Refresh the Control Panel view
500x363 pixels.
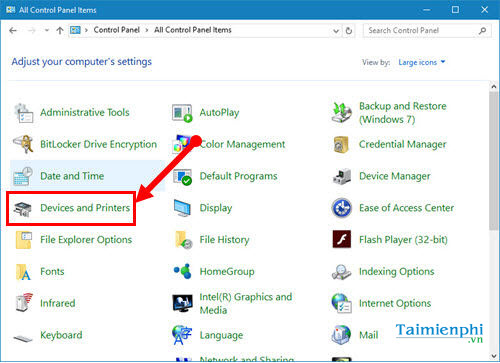tap(349, 31)
